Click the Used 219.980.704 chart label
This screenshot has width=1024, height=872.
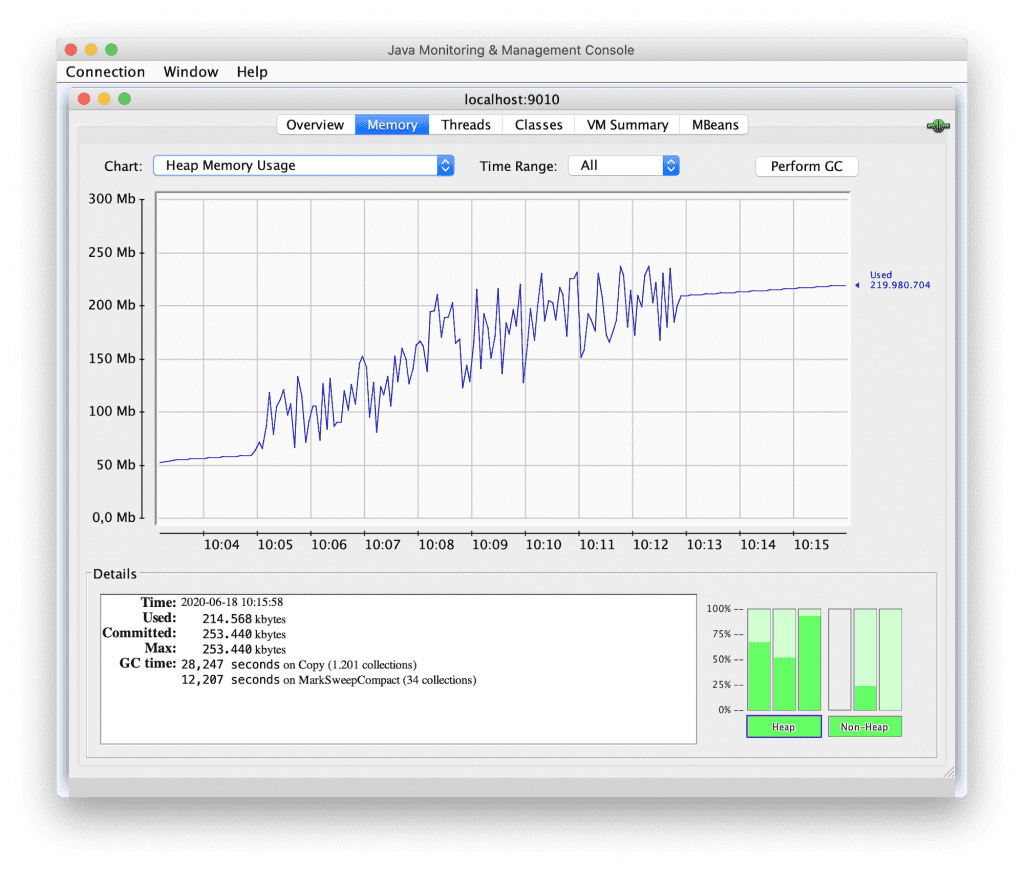(899, 280)
